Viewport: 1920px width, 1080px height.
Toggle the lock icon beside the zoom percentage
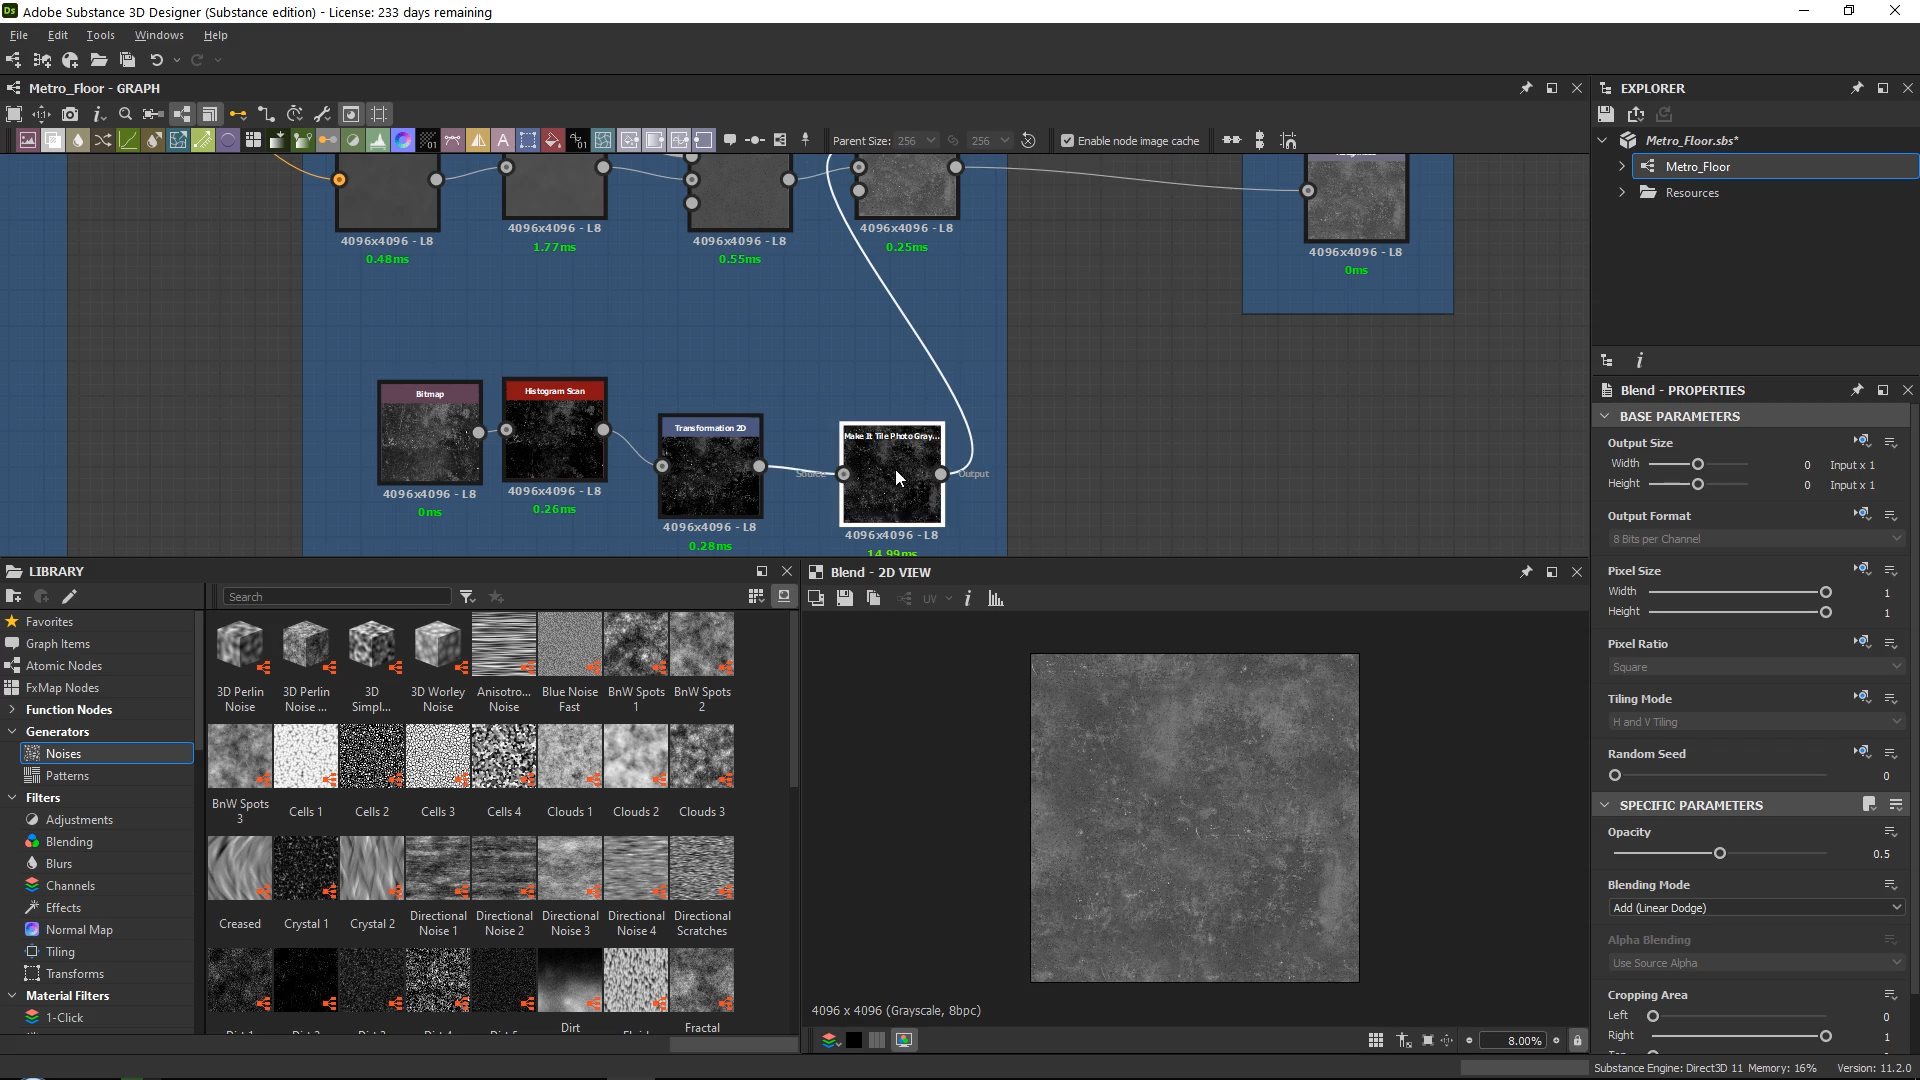coord(1578,1041)
